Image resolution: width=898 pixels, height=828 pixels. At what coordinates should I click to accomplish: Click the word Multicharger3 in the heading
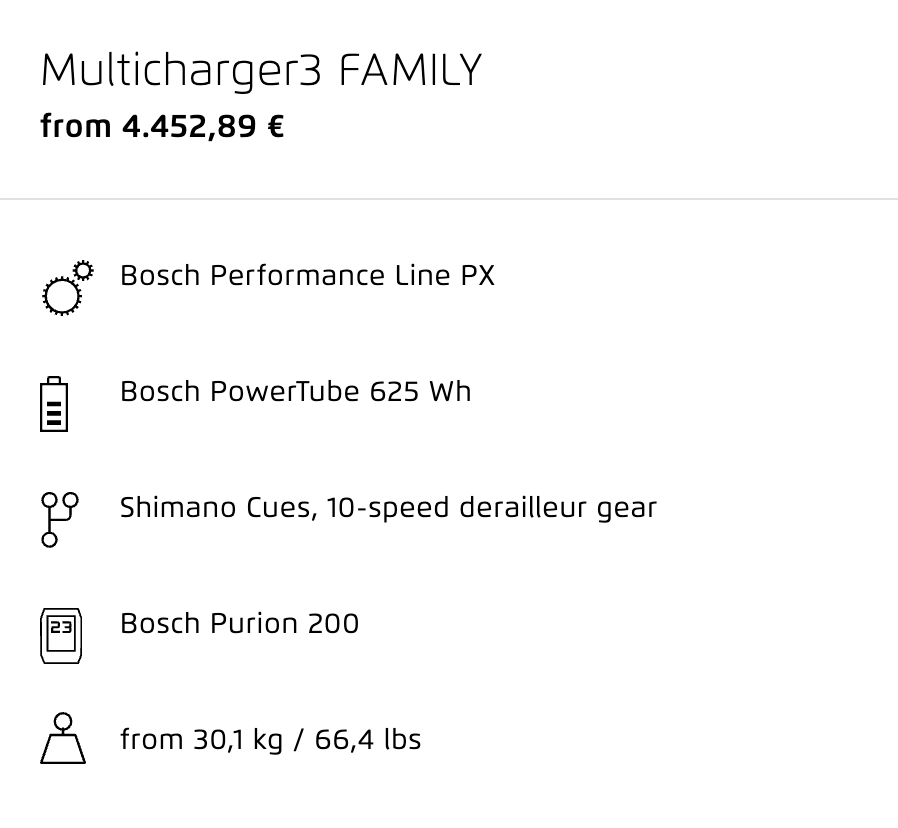pyautogui.click(x=181, y=71)
